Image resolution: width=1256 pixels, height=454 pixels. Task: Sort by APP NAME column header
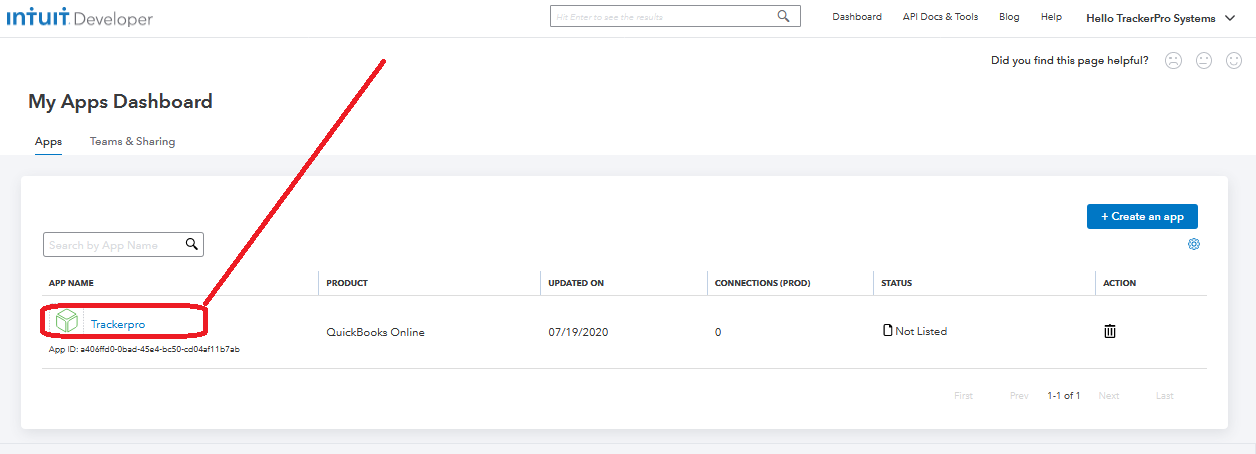[x=71, y=283]
